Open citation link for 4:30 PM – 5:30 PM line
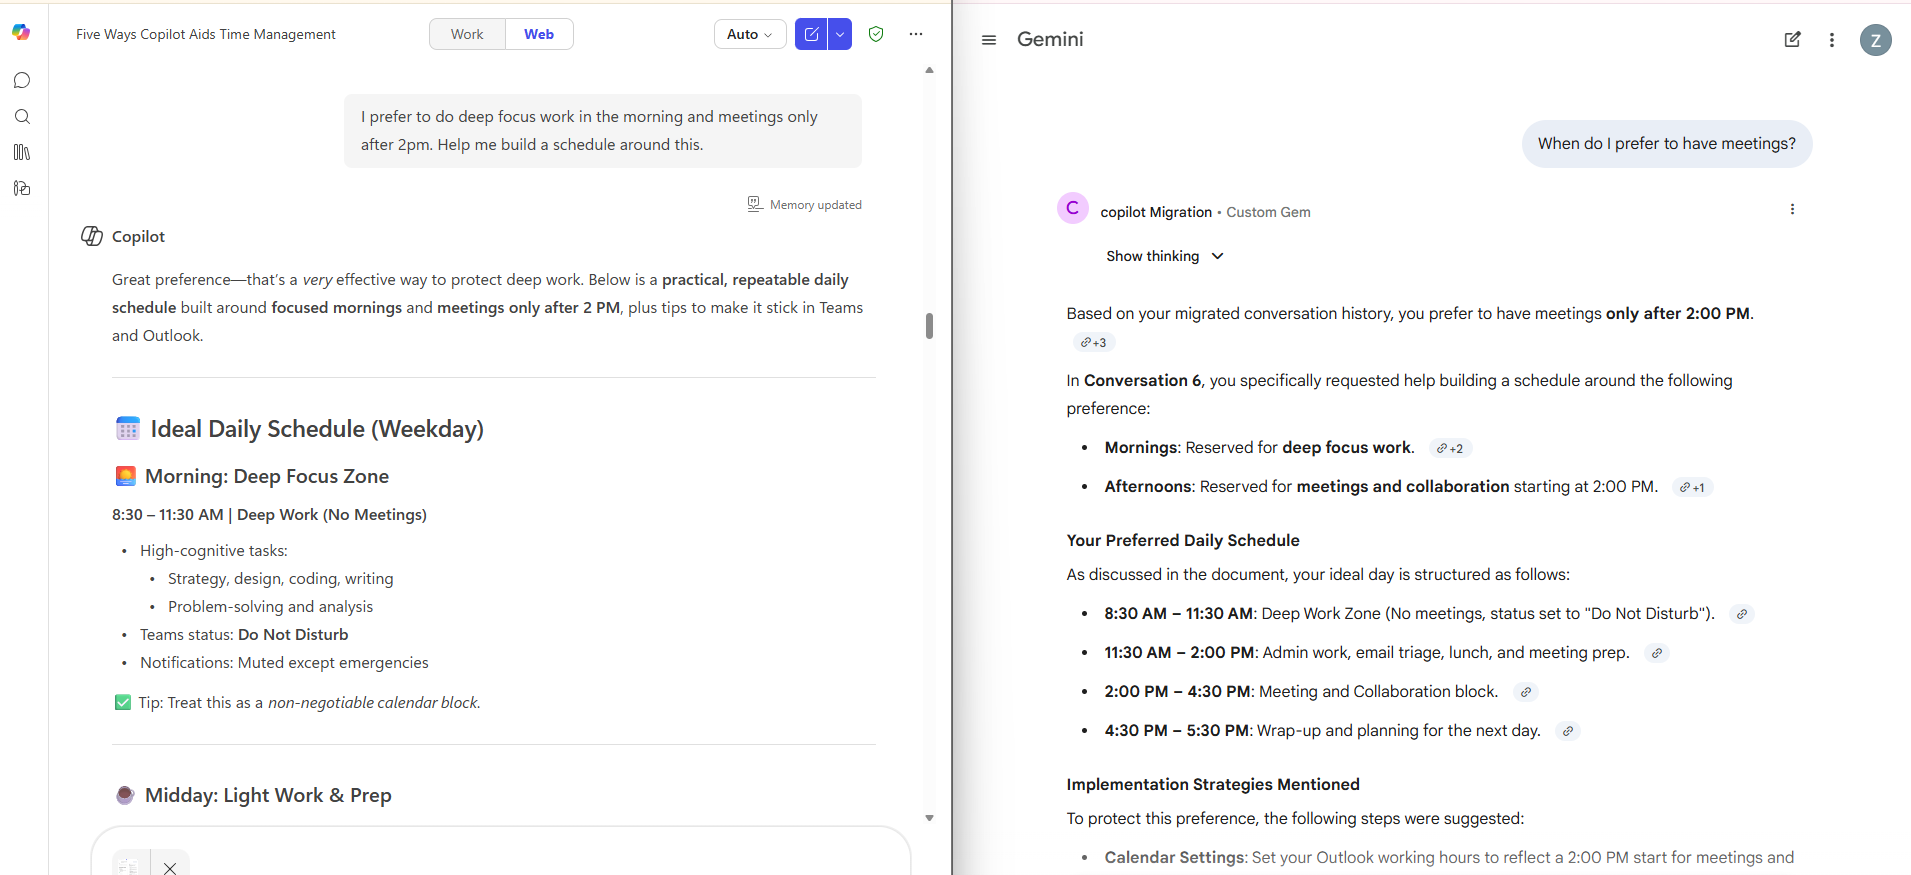1911x875 pixels. point(1568,731)
